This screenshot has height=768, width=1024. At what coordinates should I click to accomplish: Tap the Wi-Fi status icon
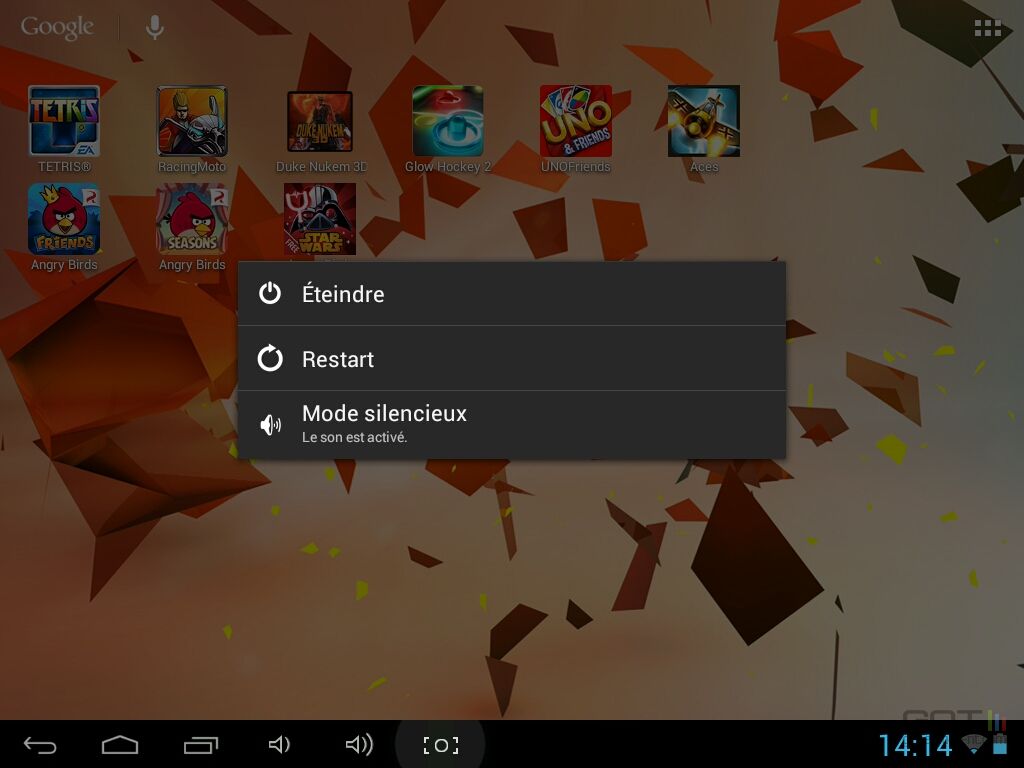[x=973, y=743]
